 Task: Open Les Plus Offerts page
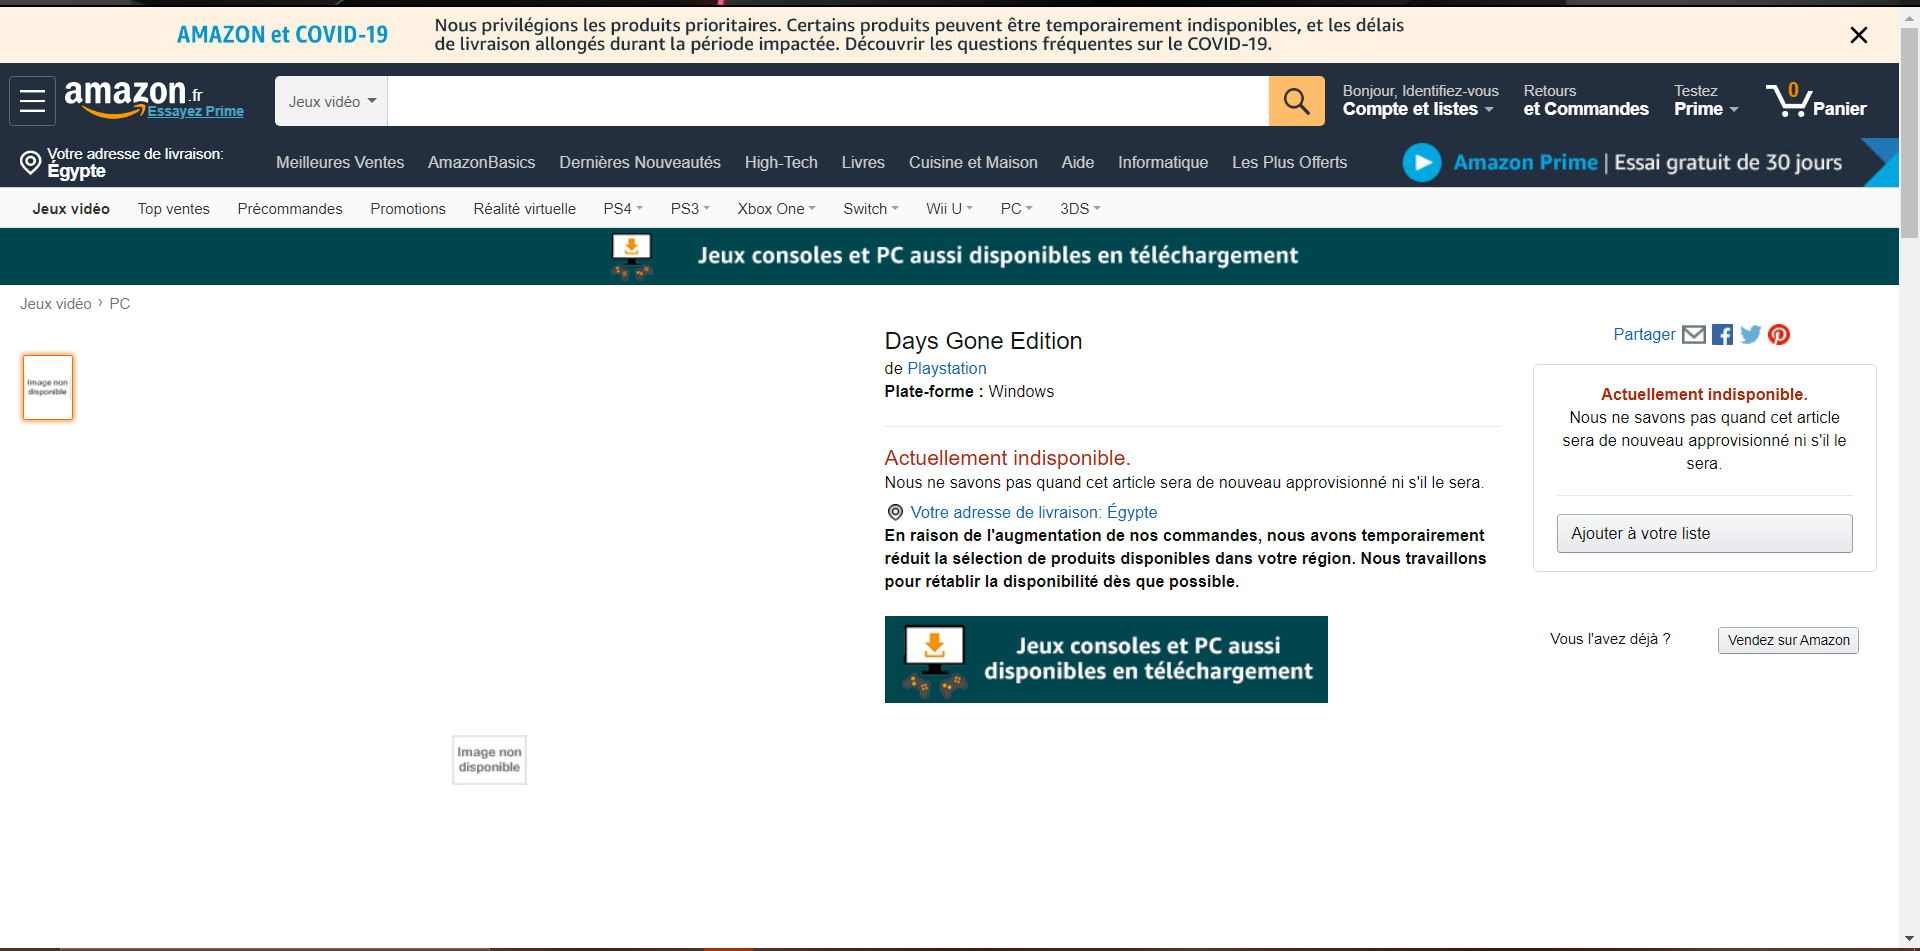coord(1289,162)
